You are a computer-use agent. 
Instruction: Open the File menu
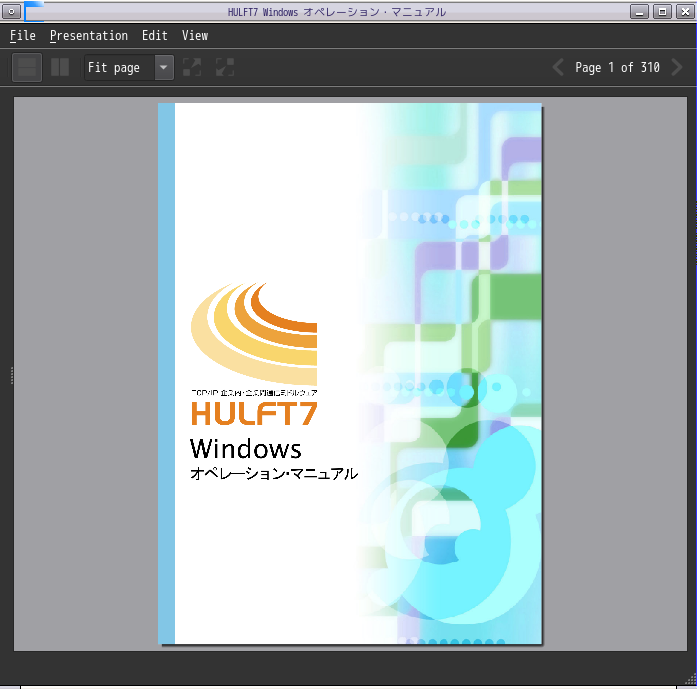click(x=23, y=36)
